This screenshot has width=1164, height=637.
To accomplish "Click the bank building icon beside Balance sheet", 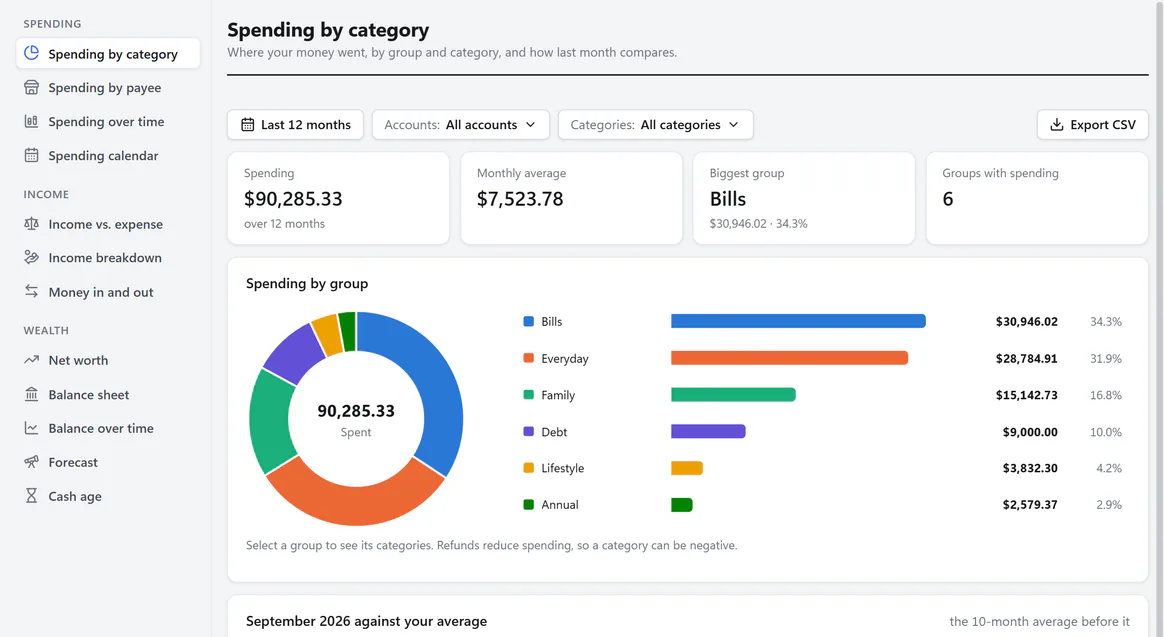I will 31,393.
